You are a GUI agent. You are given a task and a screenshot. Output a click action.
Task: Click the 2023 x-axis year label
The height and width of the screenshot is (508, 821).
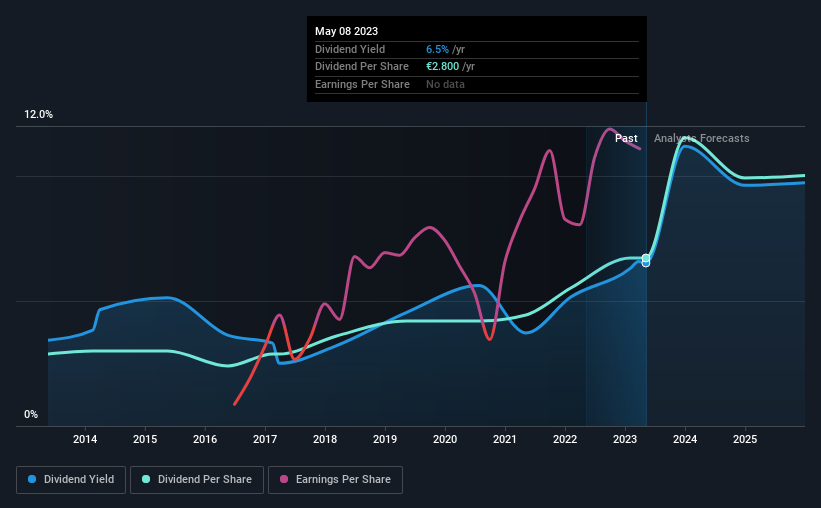(625, 439)
